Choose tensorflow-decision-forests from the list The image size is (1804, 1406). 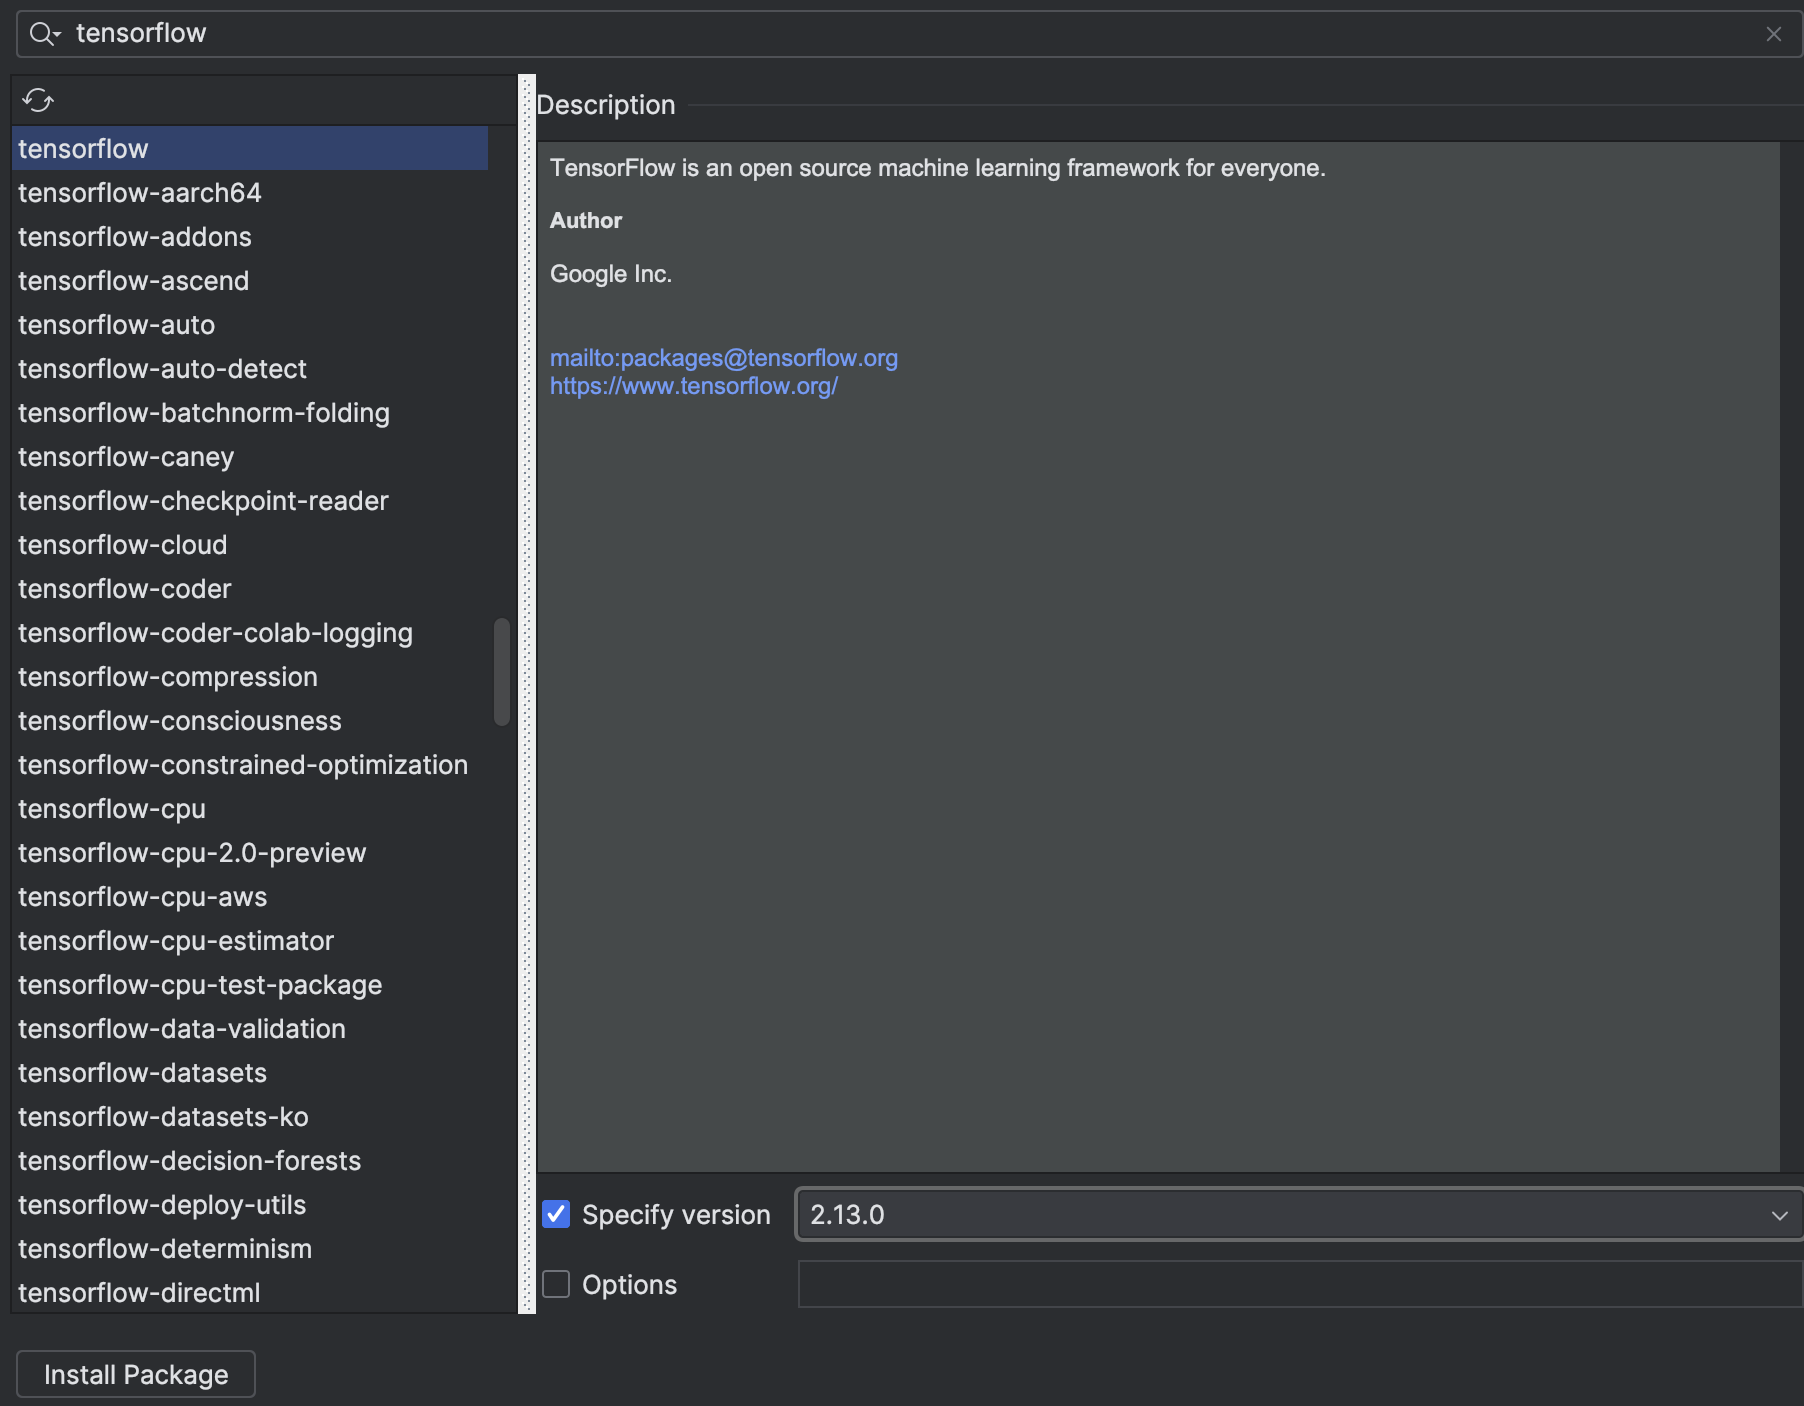(x=250, y=1160)
